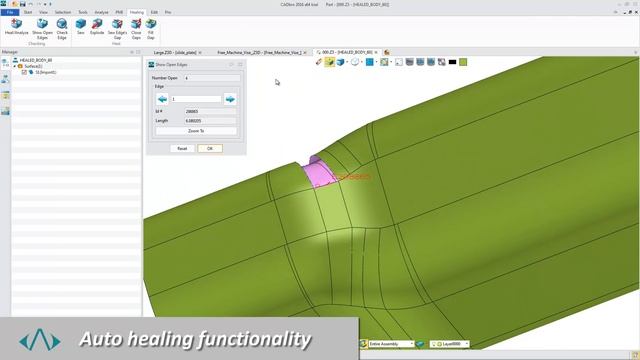Switch to the Large.Z3D slide_plate document tab
This screenshot has height=360, width=640.
click(x=175, y=53)
